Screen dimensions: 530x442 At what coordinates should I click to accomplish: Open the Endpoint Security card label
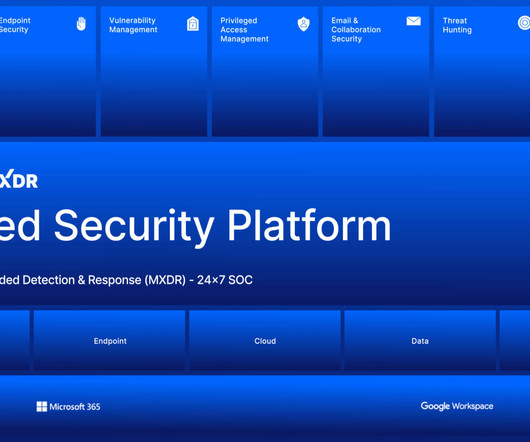pyautogui.click(x=15, y=25)
